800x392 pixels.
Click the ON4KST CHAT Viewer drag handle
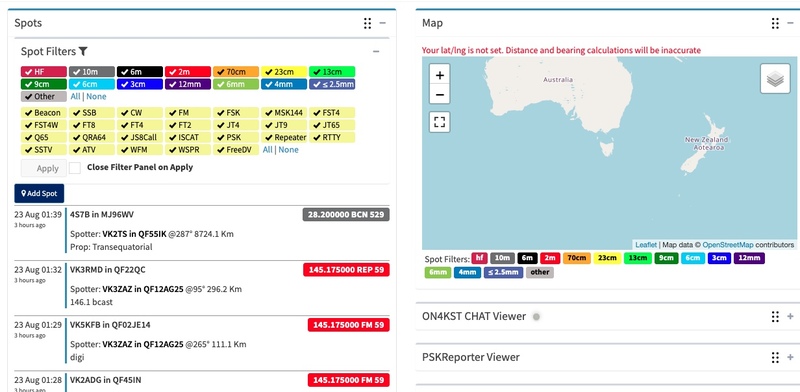point(775,316)
